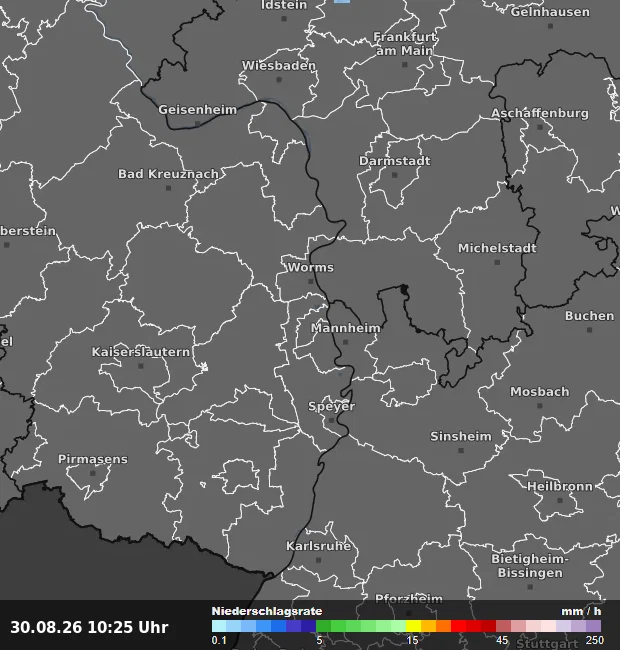This screenshot has height=650, width=620.
Task: Click the Frankfurt am Main marker dot
Action: click(x=404, y=65)
